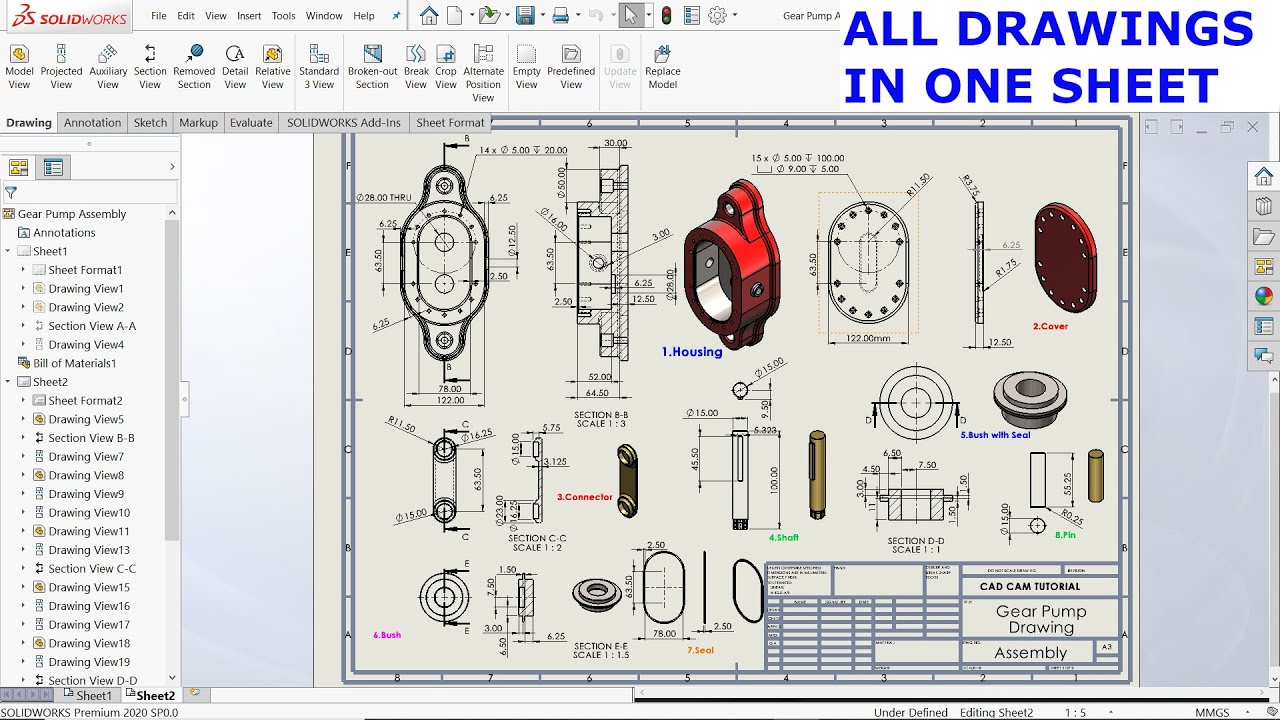Click the MMGS unit system status
The width and height of the screenshot is (1280, 720).
[1212, 713]
